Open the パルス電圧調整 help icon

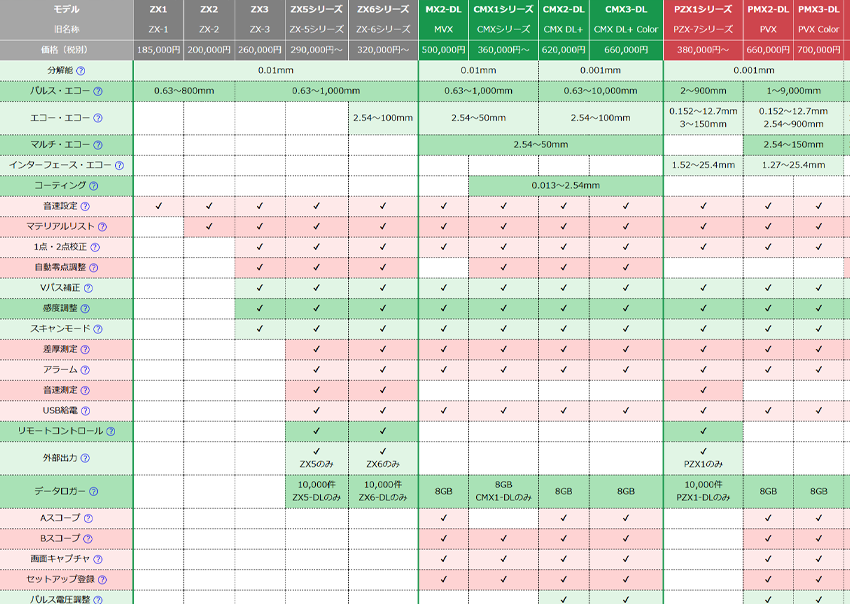tap(98, 600)
